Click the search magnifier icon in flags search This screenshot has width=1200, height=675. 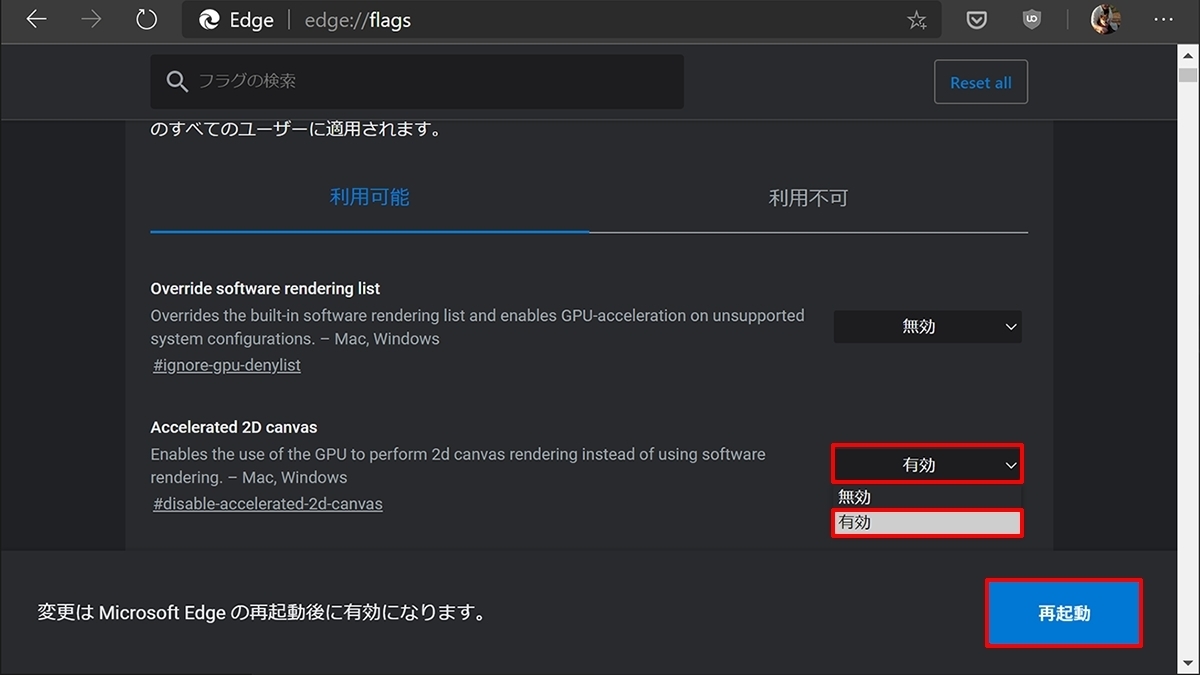pyautogui.click(x=177, y=82)
